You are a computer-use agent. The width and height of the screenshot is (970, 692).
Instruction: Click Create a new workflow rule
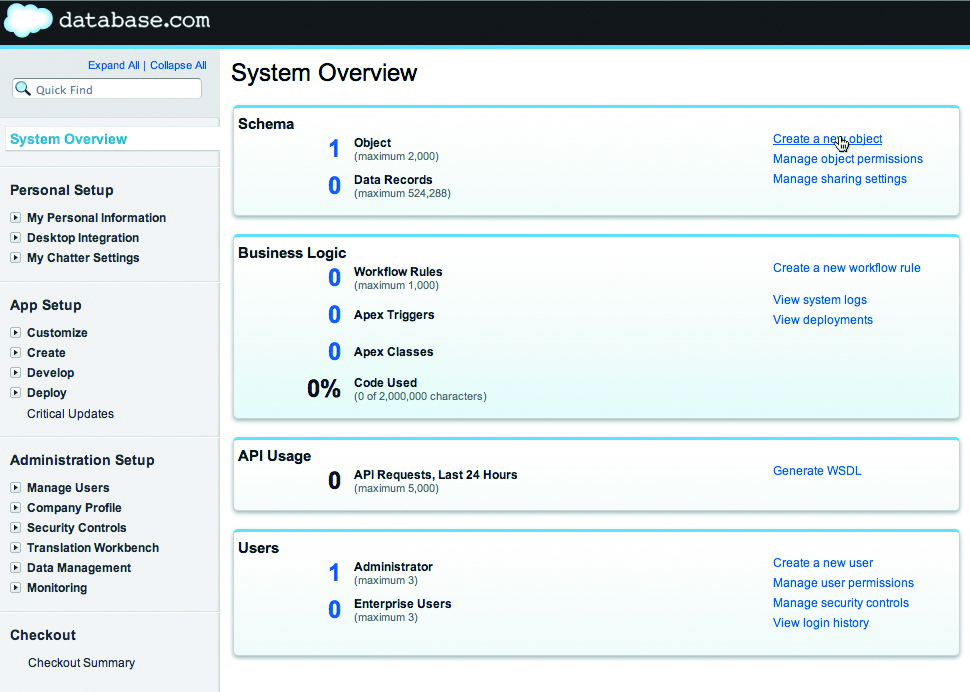pos(846,268)
